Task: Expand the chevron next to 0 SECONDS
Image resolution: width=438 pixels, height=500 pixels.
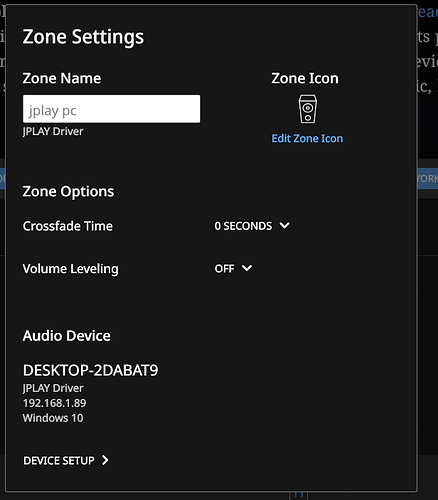Action: (285, 226)
